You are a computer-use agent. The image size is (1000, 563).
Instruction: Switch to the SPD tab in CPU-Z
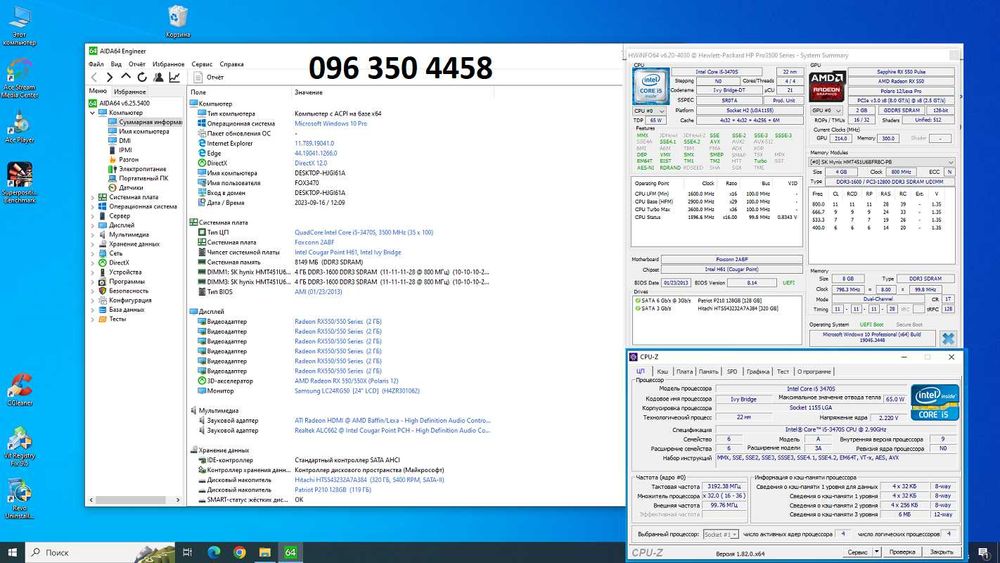coord(732,371)
